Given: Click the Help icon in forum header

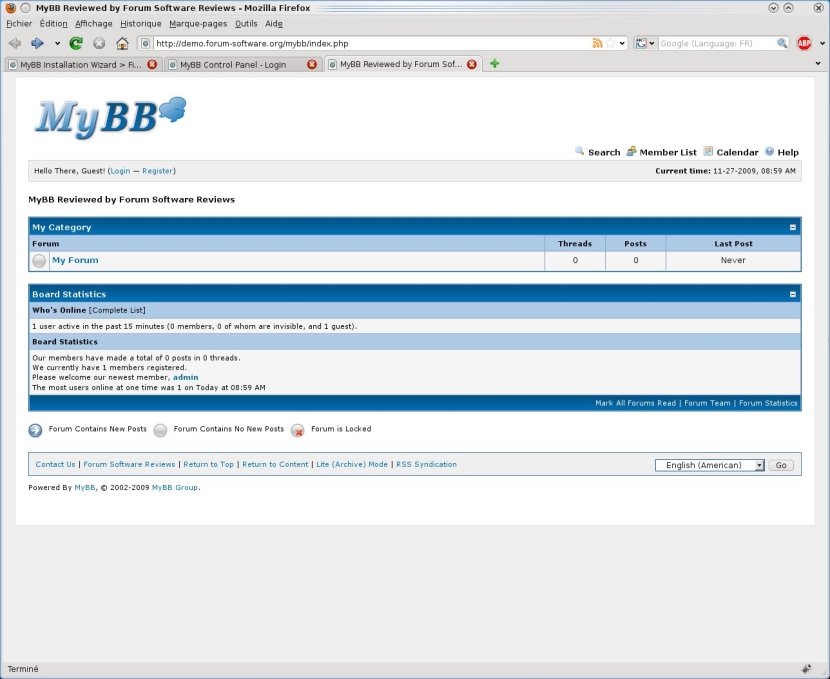Looking at the screenshot, I should coord(767,152).
